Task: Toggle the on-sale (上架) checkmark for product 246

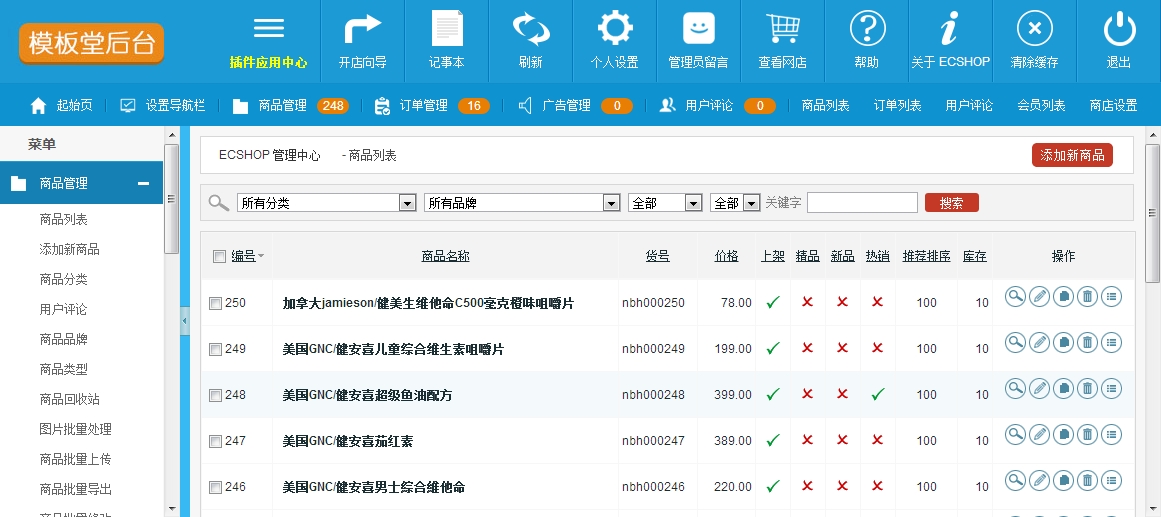Action: [x=772, y=487]
